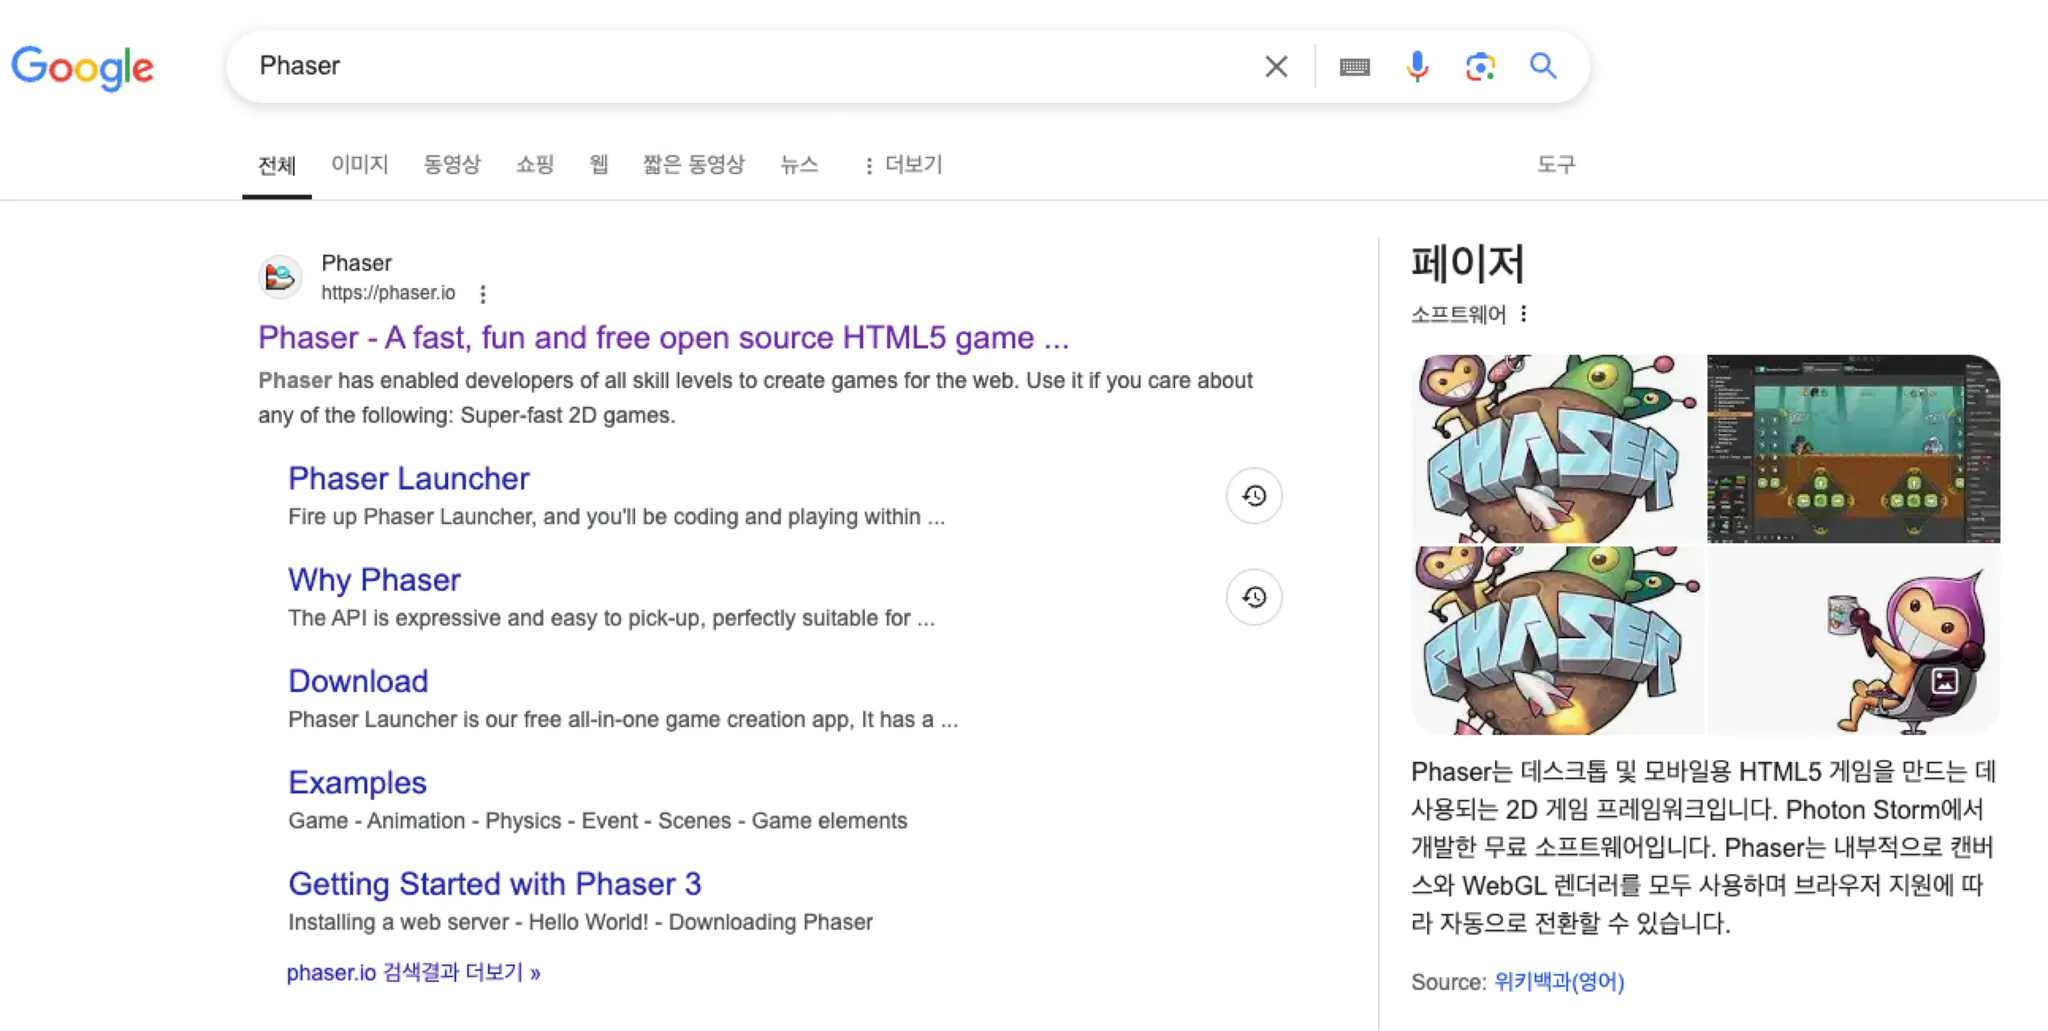Switch to the 짧은 동영상 tab

[x=694, y=164]
